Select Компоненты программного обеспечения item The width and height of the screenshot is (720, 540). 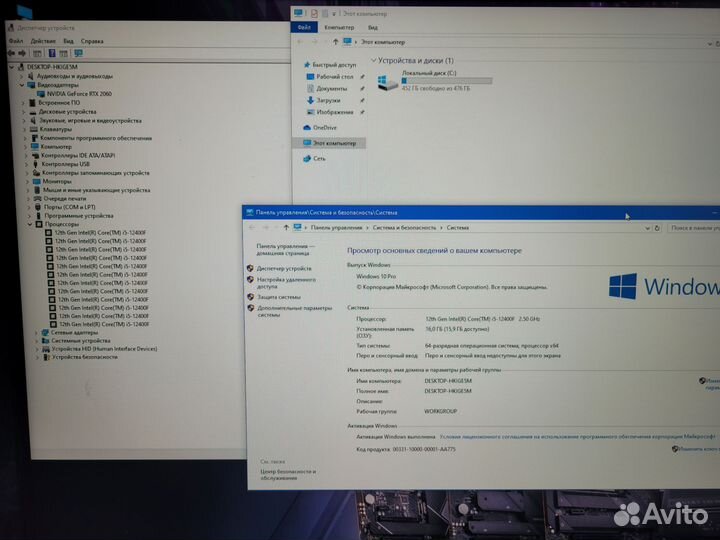click(x=96, y=138)
